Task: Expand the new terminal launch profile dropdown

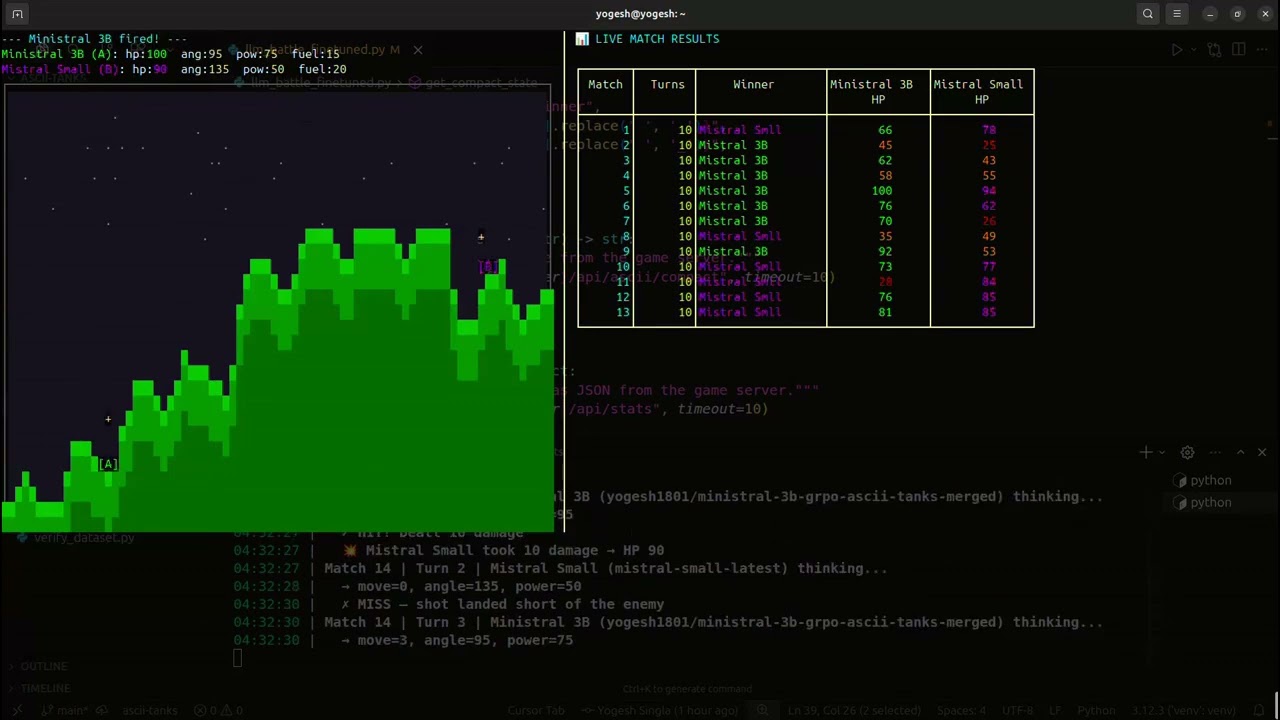Action: (1162, 453)
